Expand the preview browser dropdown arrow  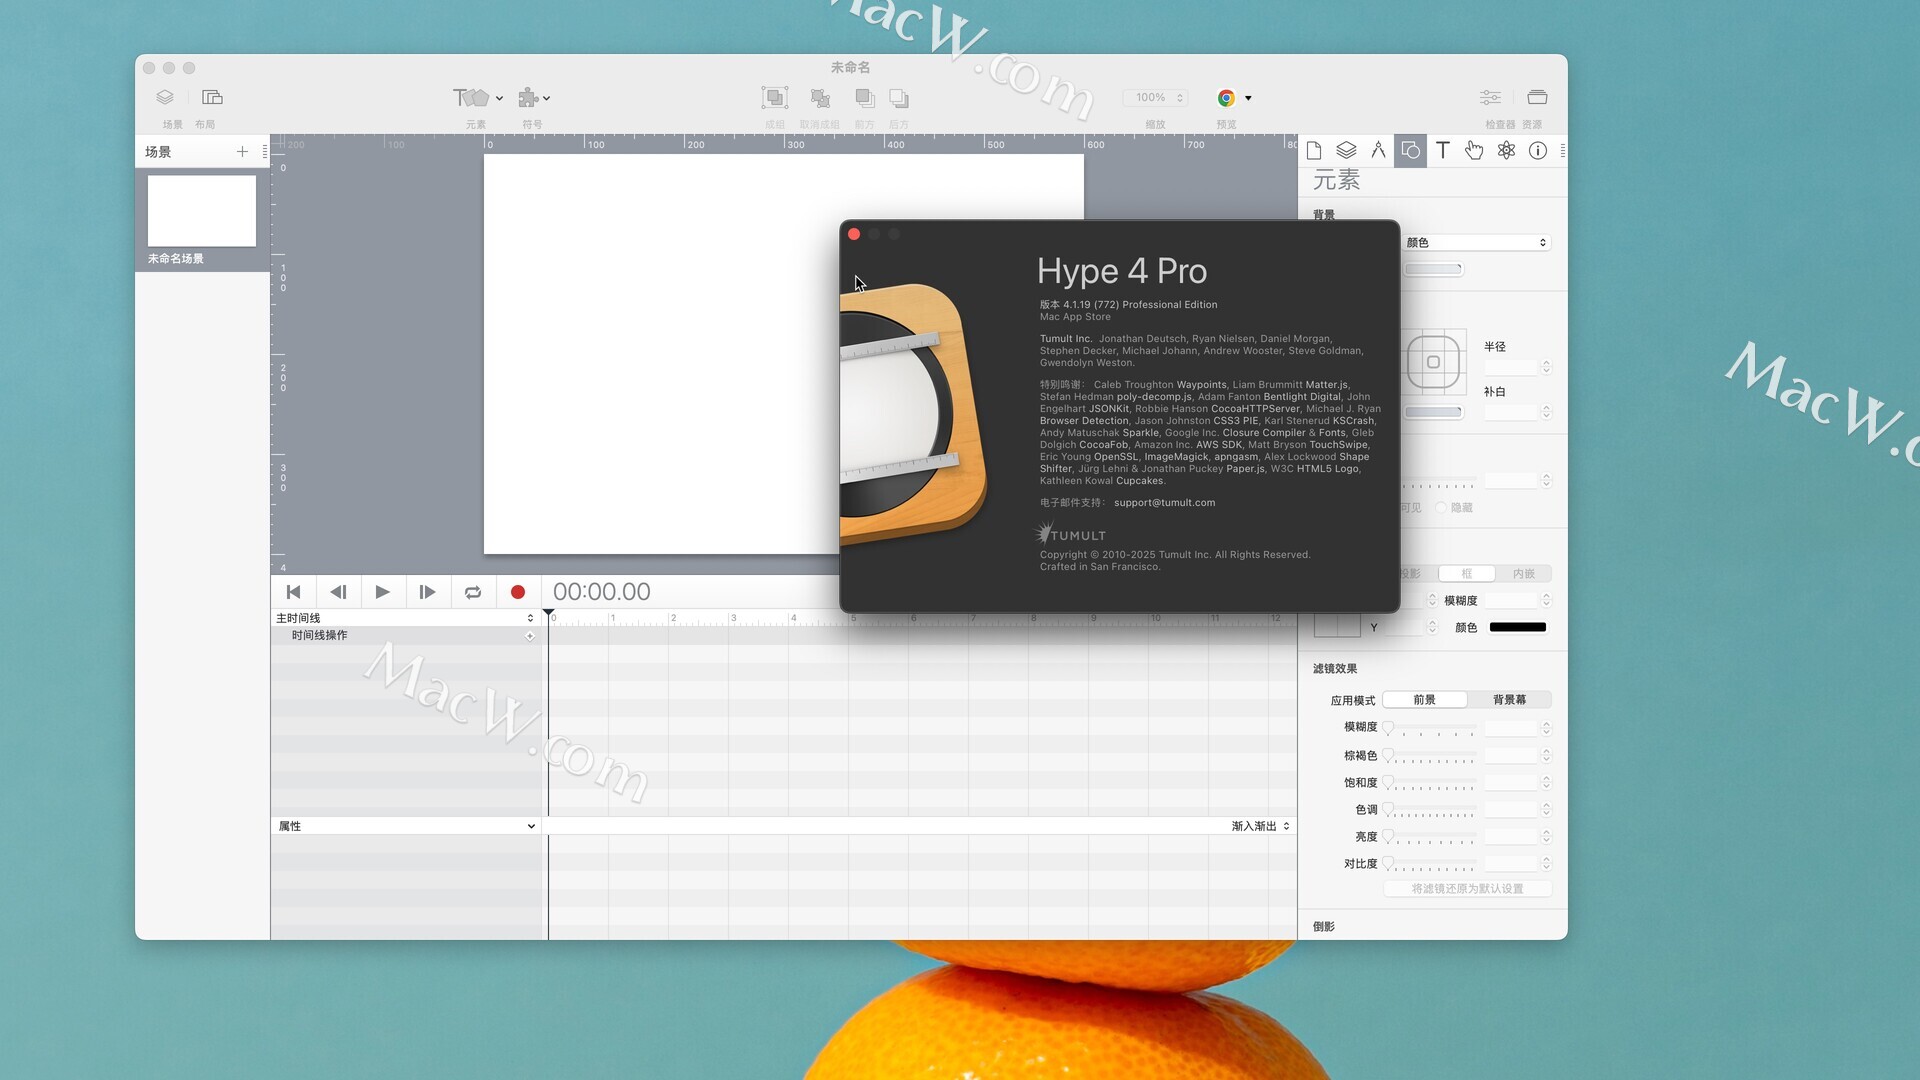pos(1248,98)
